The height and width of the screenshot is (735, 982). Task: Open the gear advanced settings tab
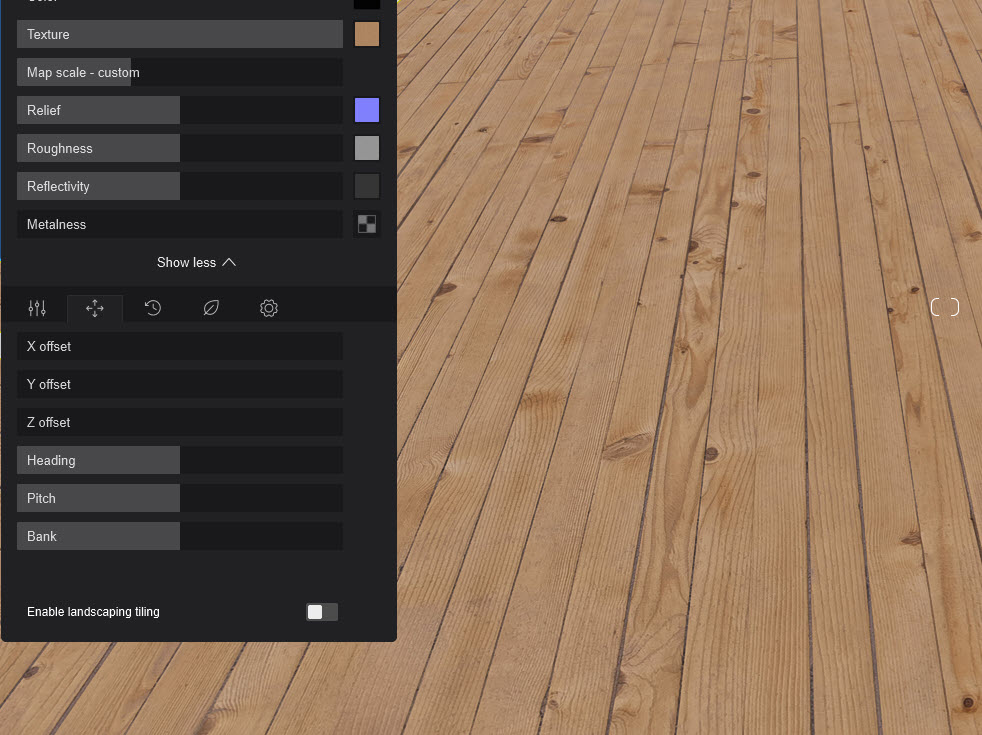pyautogui.click(x=269, y=308)
